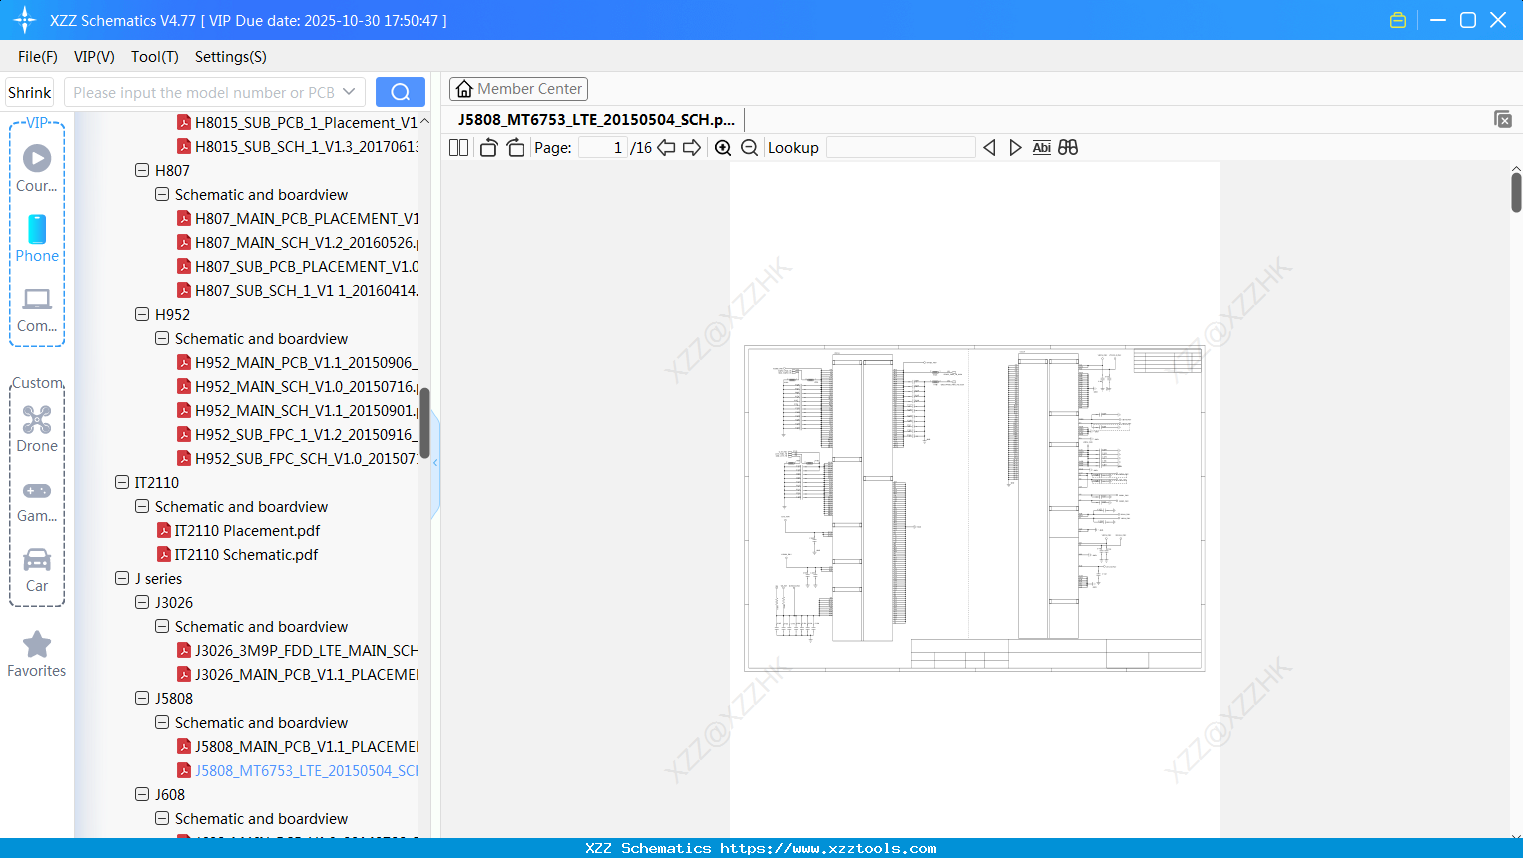This screenshot has height=858, width=1523.
Task: Click the Shrink button
Action: (x=29, y=92)
